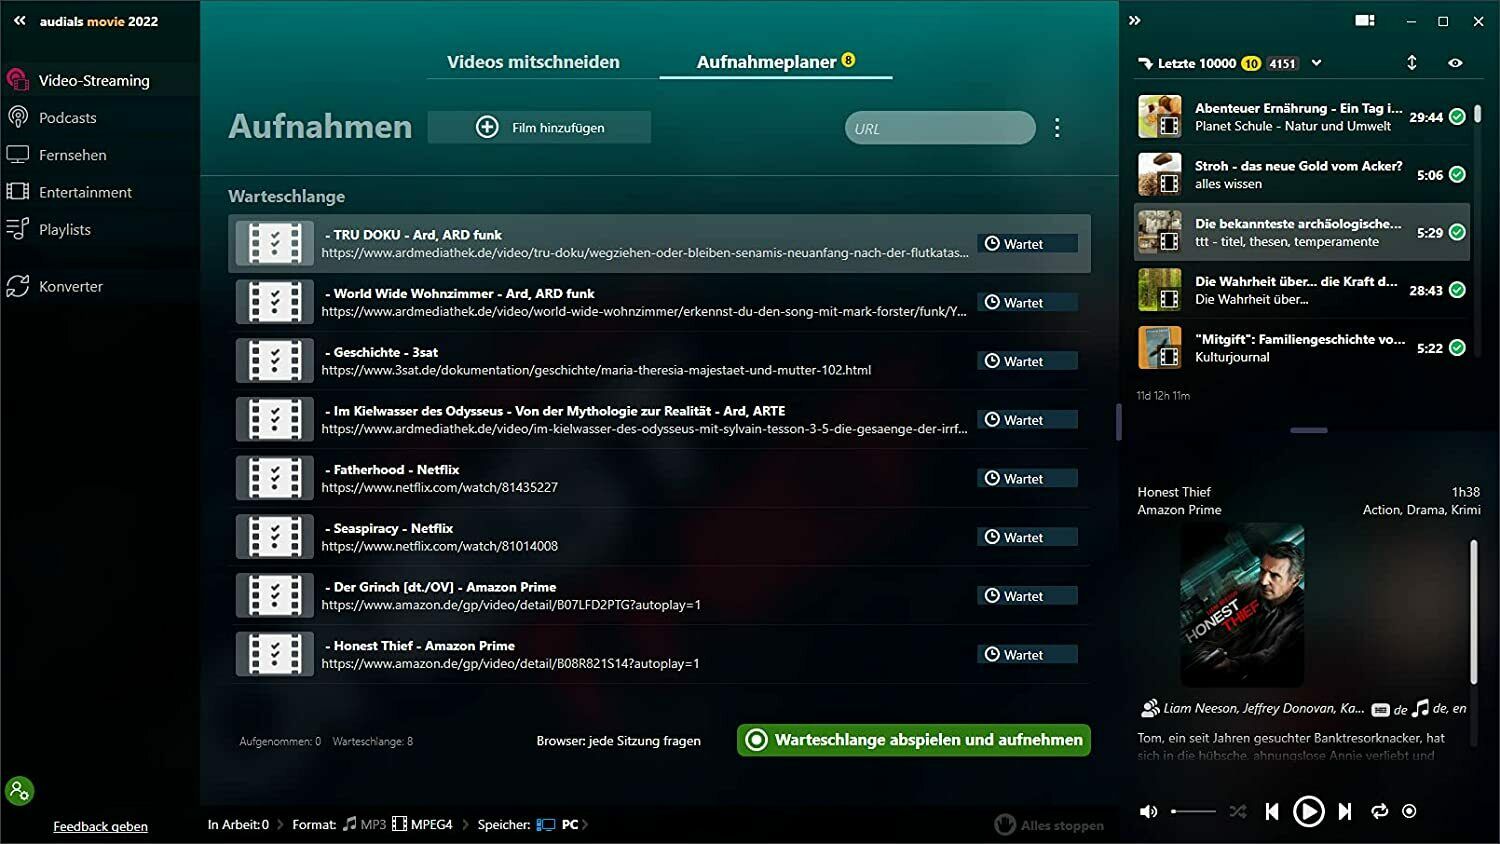Click Warteschlange abspielen und aufnehmen button
The width and height of the screenshot is (1500, 844).
tap(914, 740)
